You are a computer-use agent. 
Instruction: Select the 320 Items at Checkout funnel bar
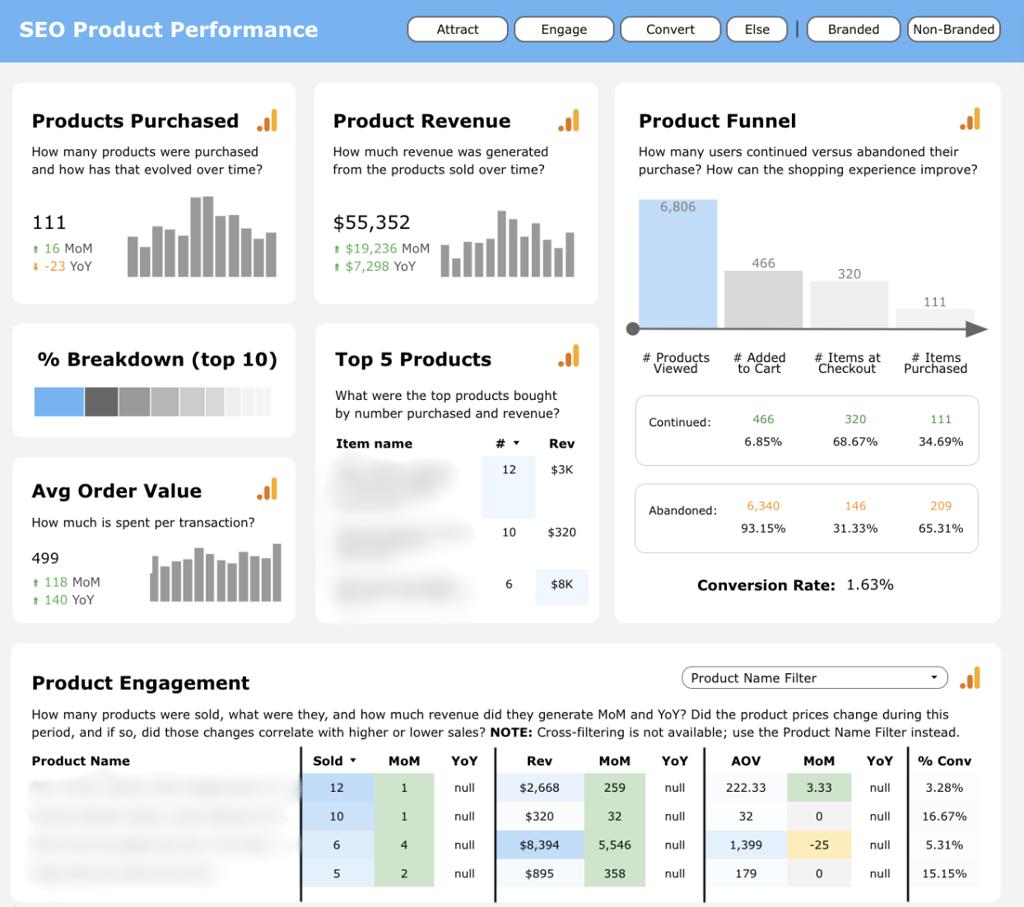tap(849, 304)
